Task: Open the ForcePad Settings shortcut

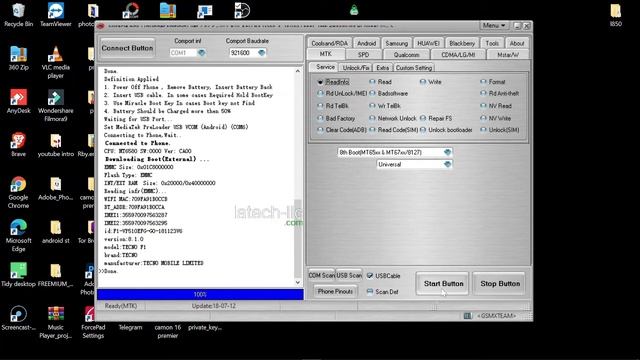Action: (93, 322)
